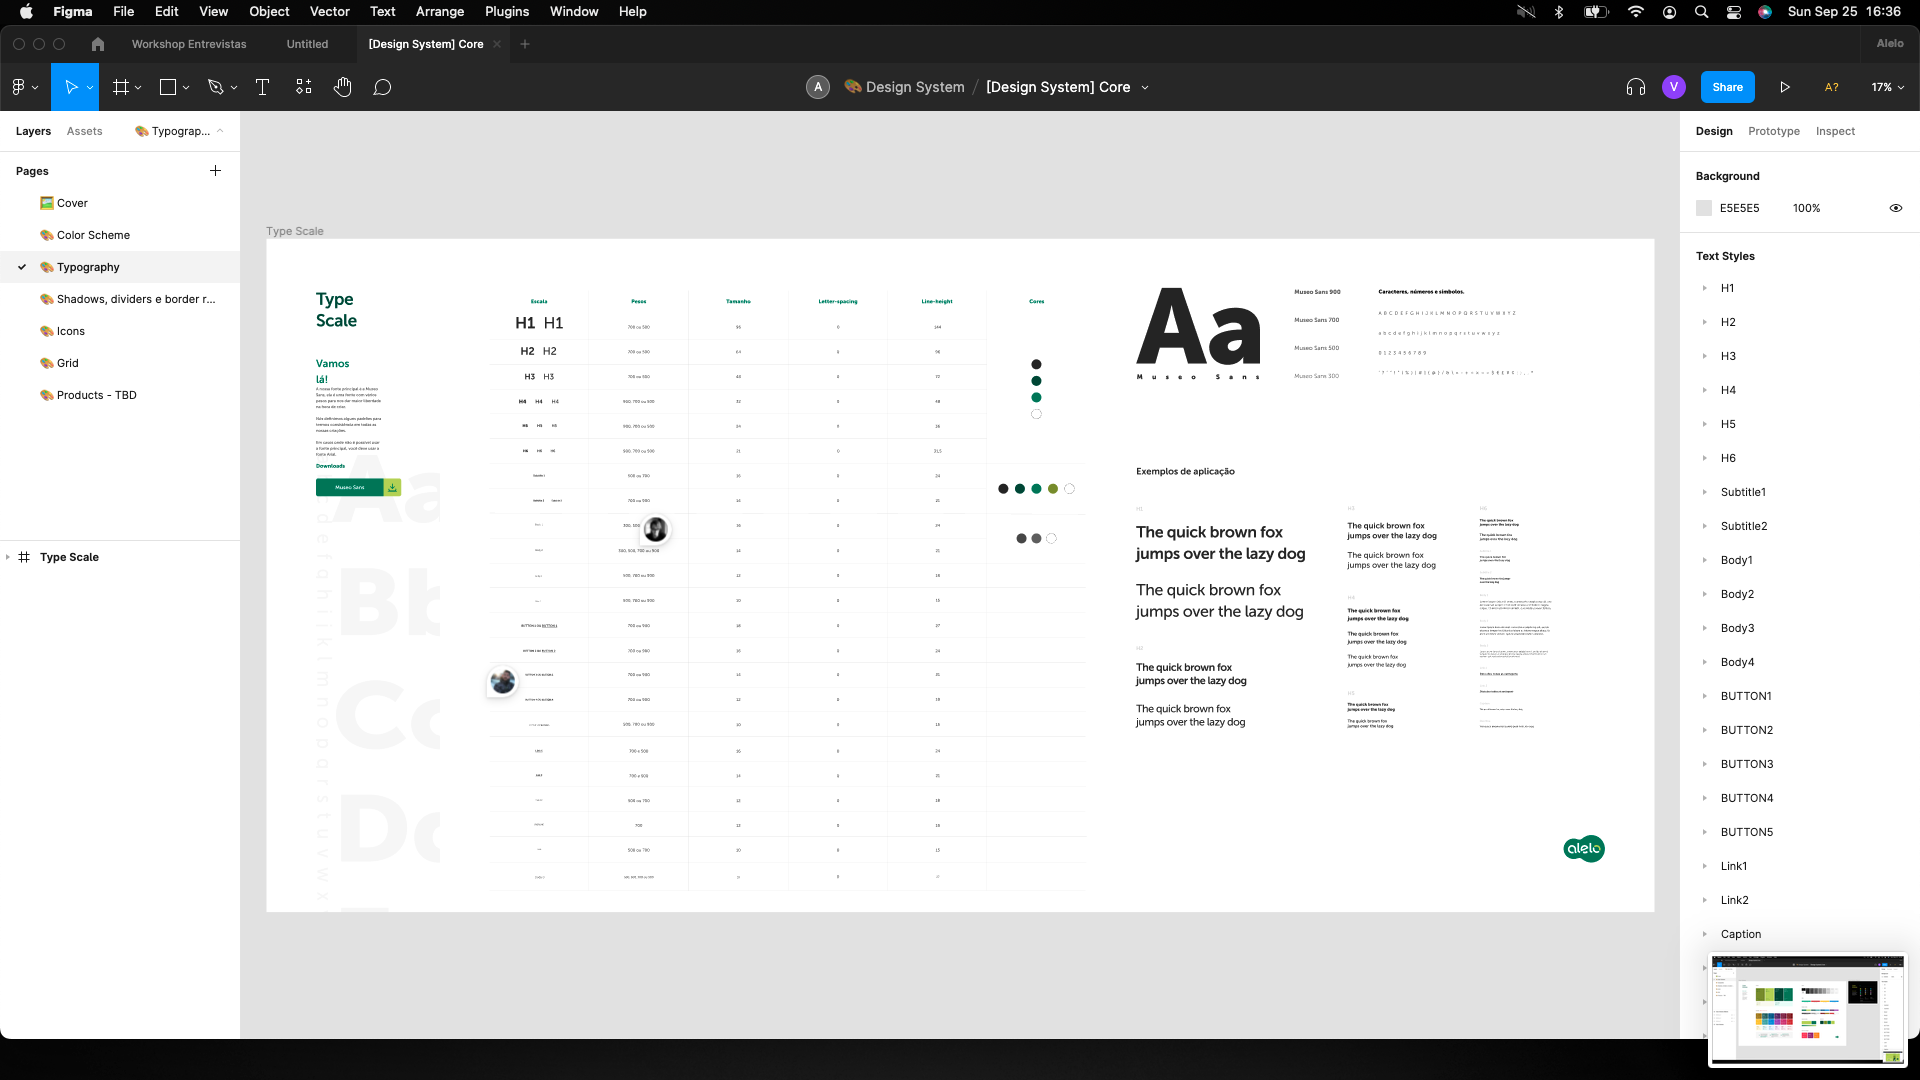Expand the H1 text style
Image resolution: width=1920 pixels, height=1080 pixels.
click(x=1705, y=288)
